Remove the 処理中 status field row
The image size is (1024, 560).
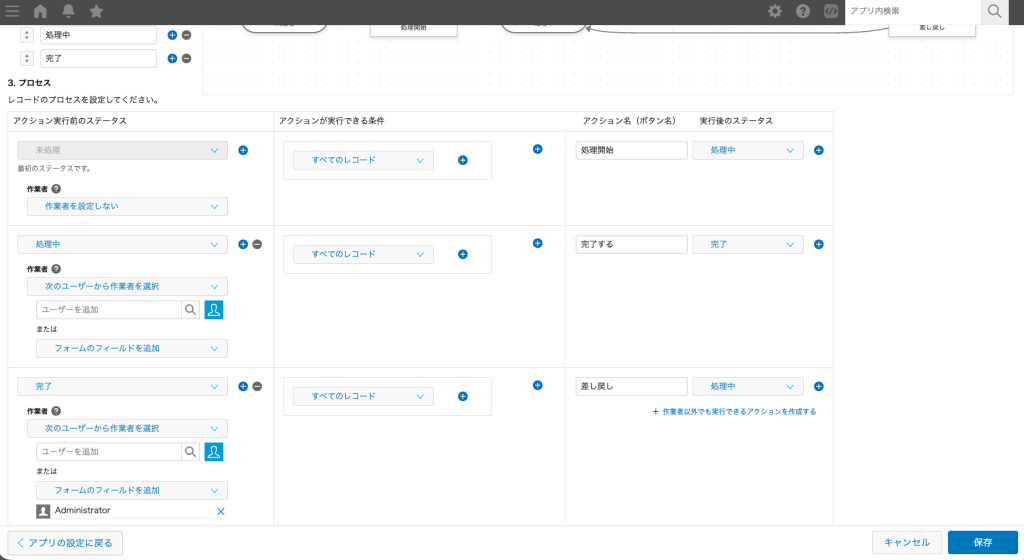[x=187, y=35]
